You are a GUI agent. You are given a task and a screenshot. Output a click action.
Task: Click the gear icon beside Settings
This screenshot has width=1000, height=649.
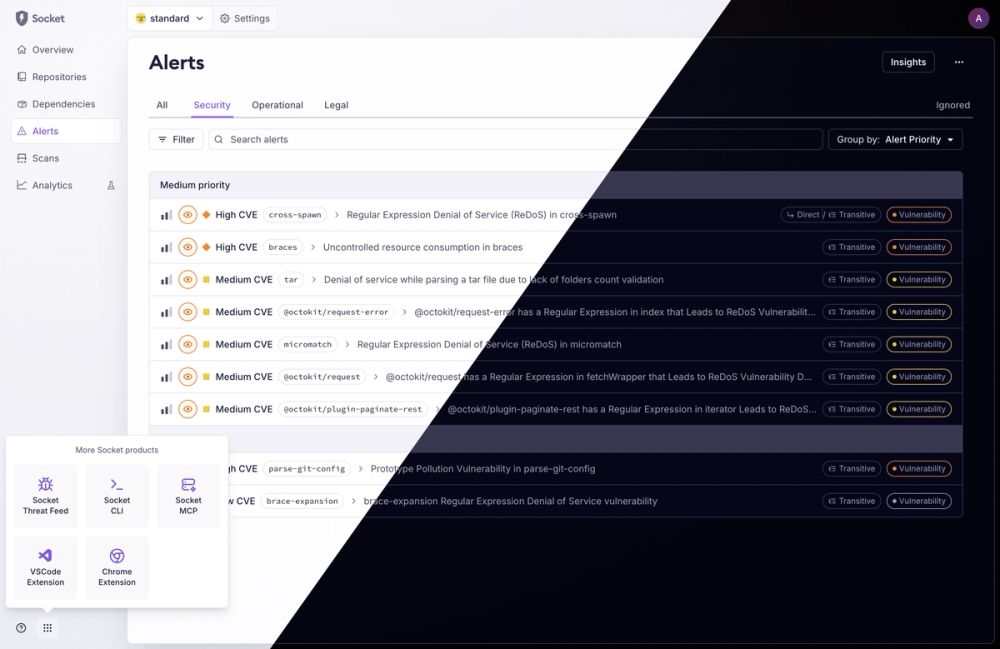(224, 18)
